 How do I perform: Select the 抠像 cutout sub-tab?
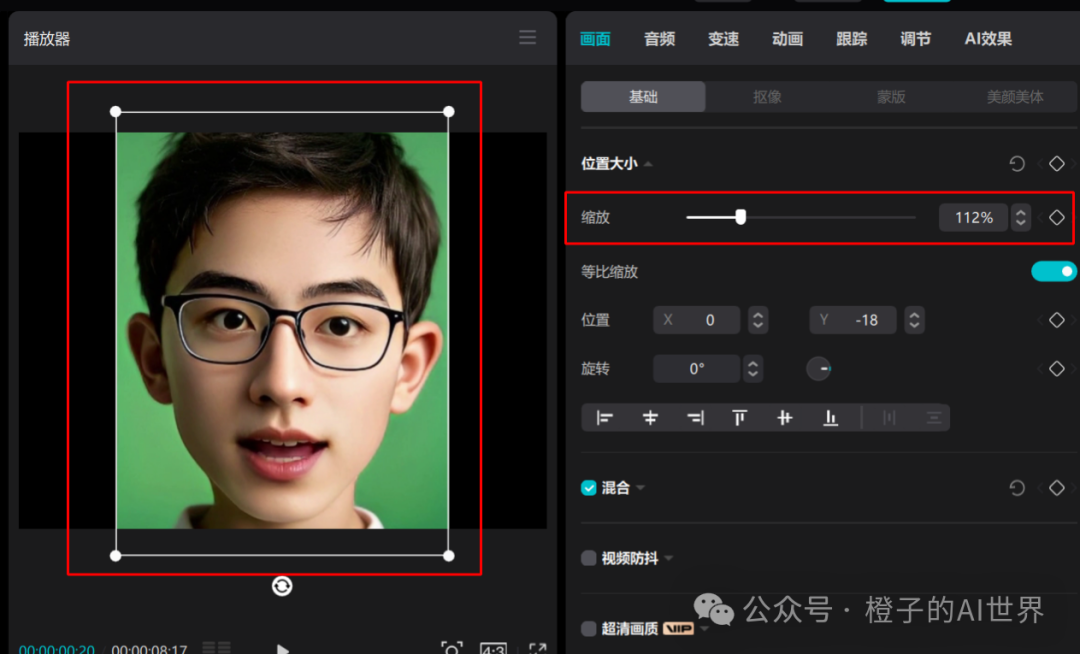767,97
